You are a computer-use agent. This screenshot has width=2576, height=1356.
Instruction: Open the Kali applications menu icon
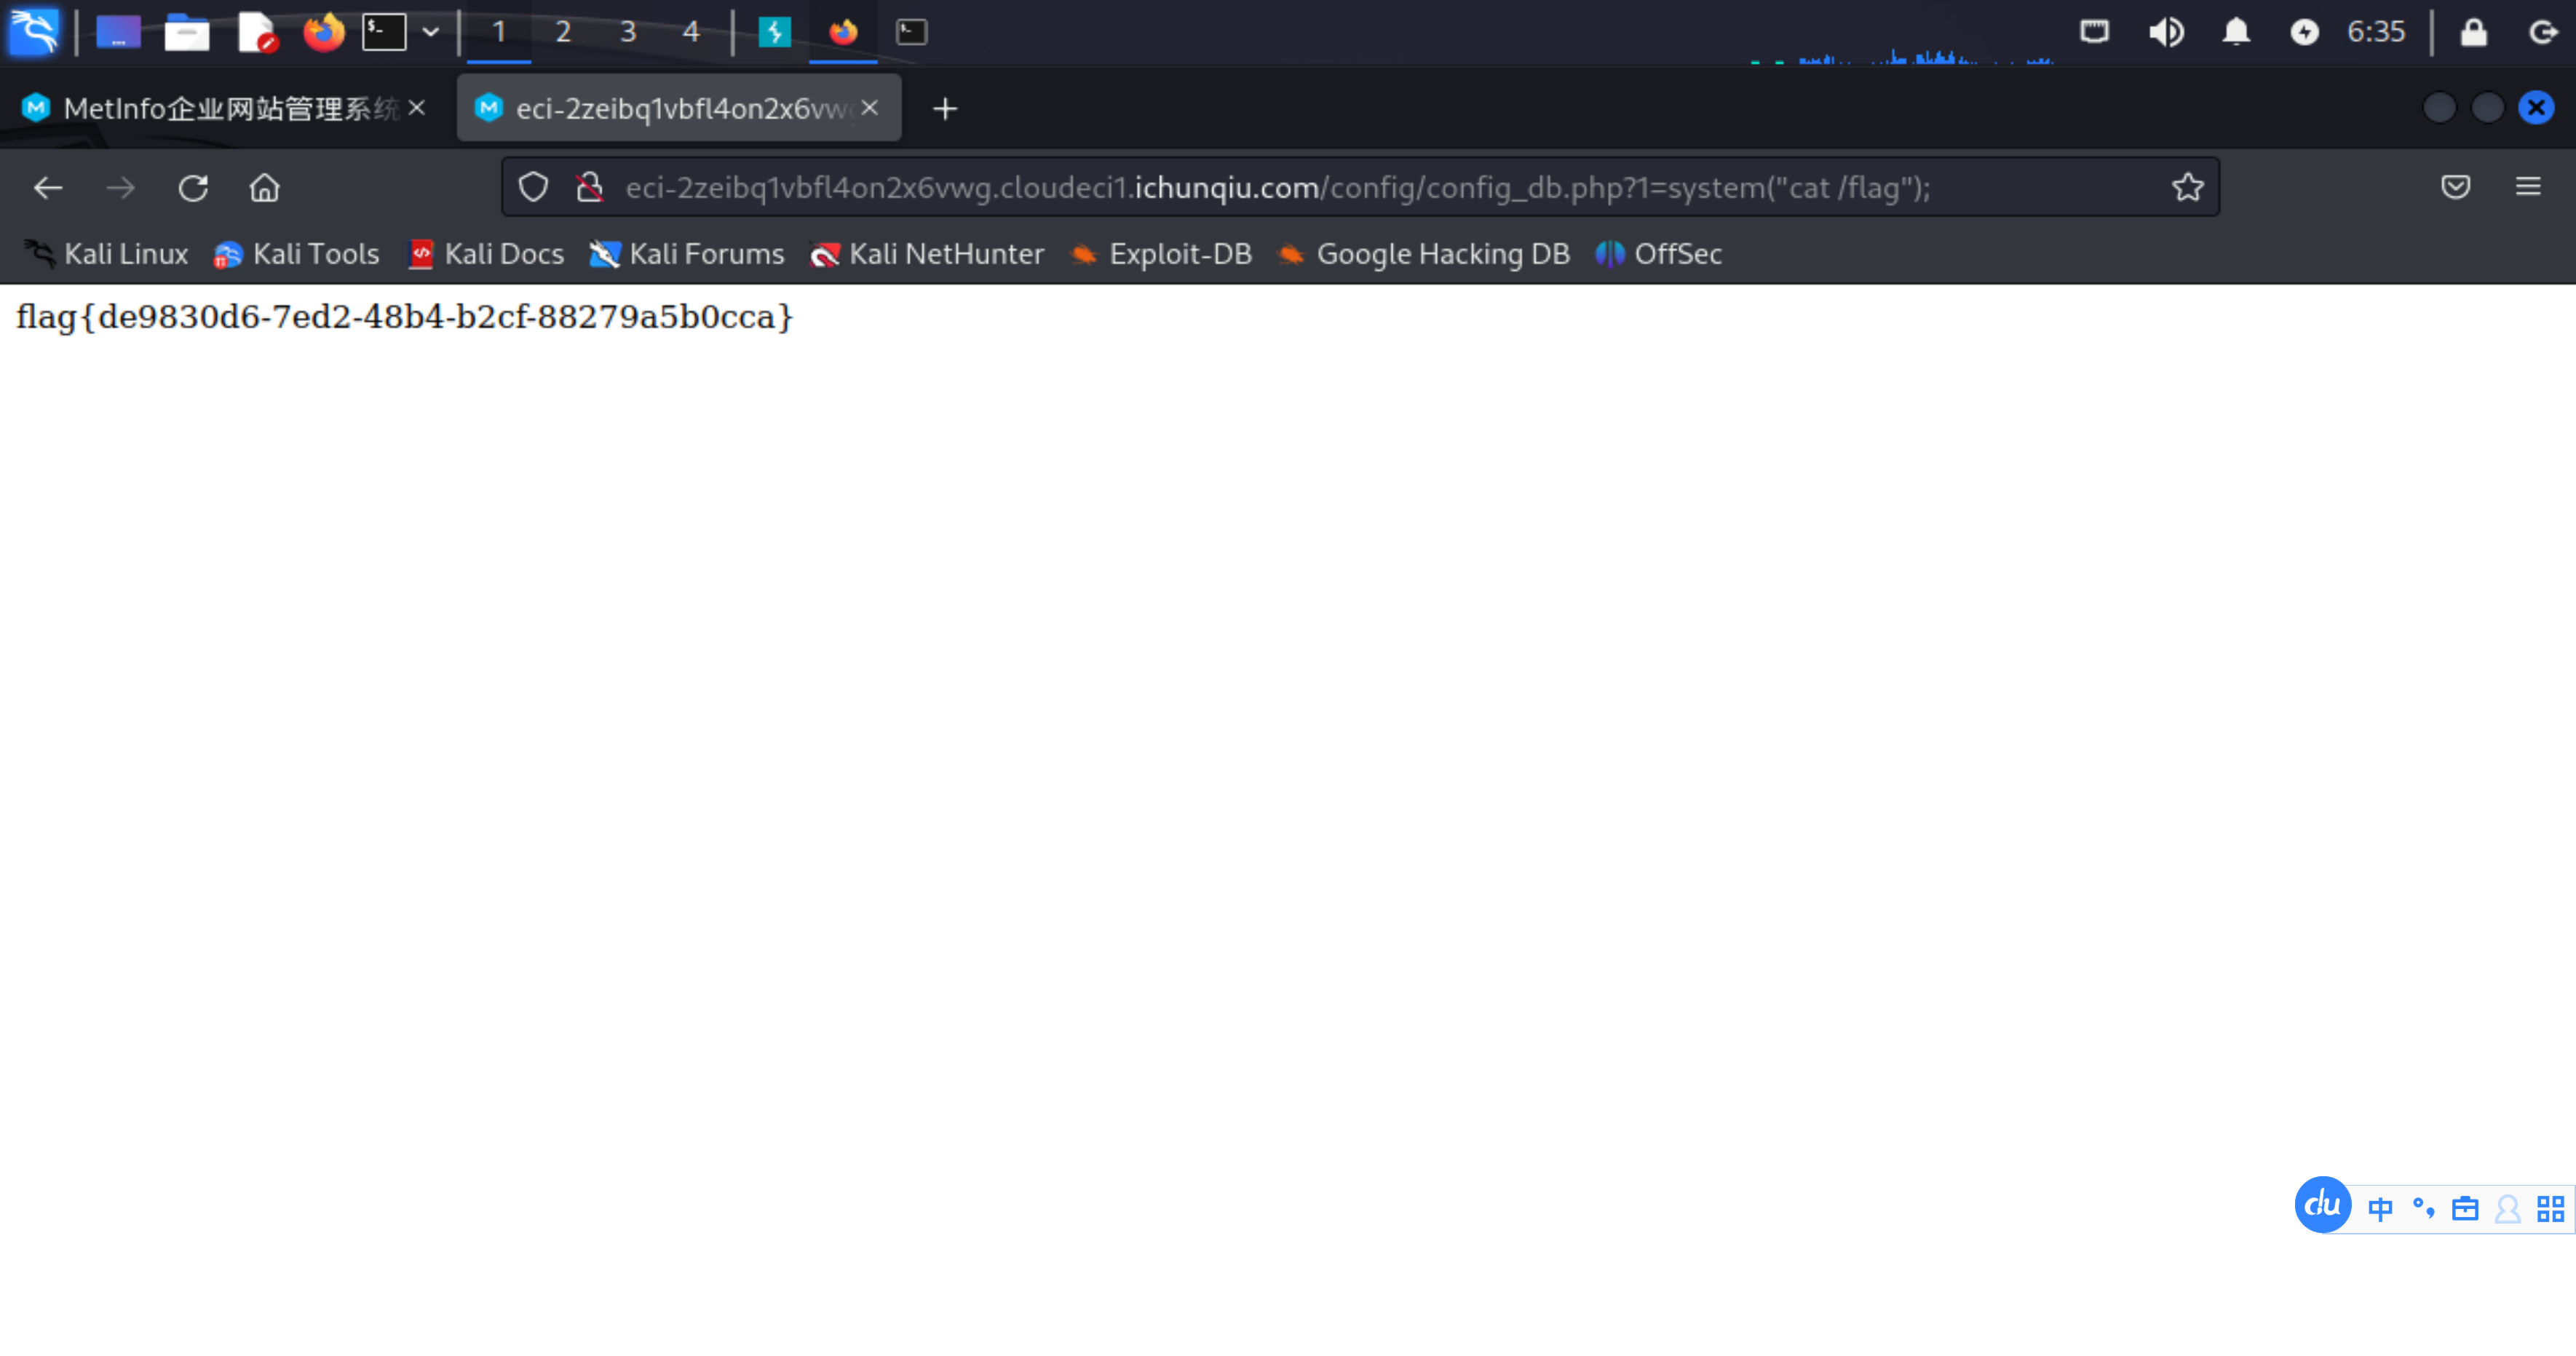point(34,32)
